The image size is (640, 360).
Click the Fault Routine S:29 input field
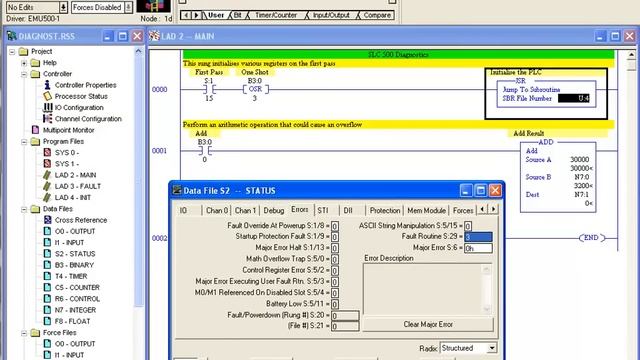pyautogui.click(x=478, y=237)
